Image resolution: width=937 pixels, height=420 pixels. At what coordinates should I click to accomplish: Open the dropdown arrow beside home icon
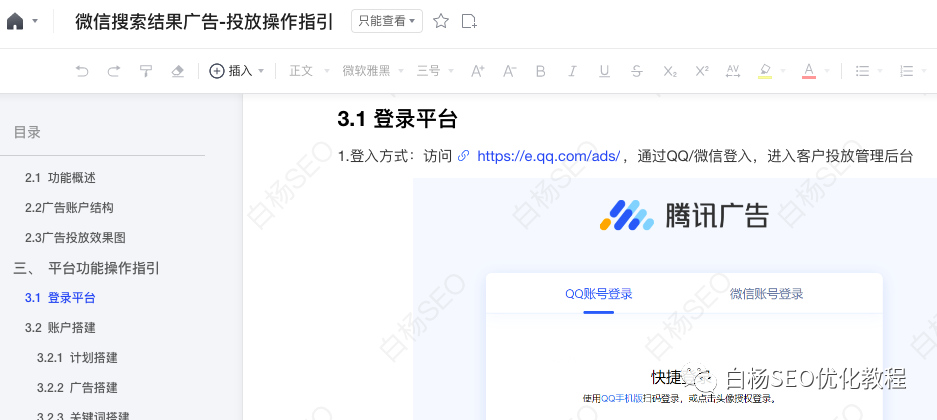pos(35,22)
